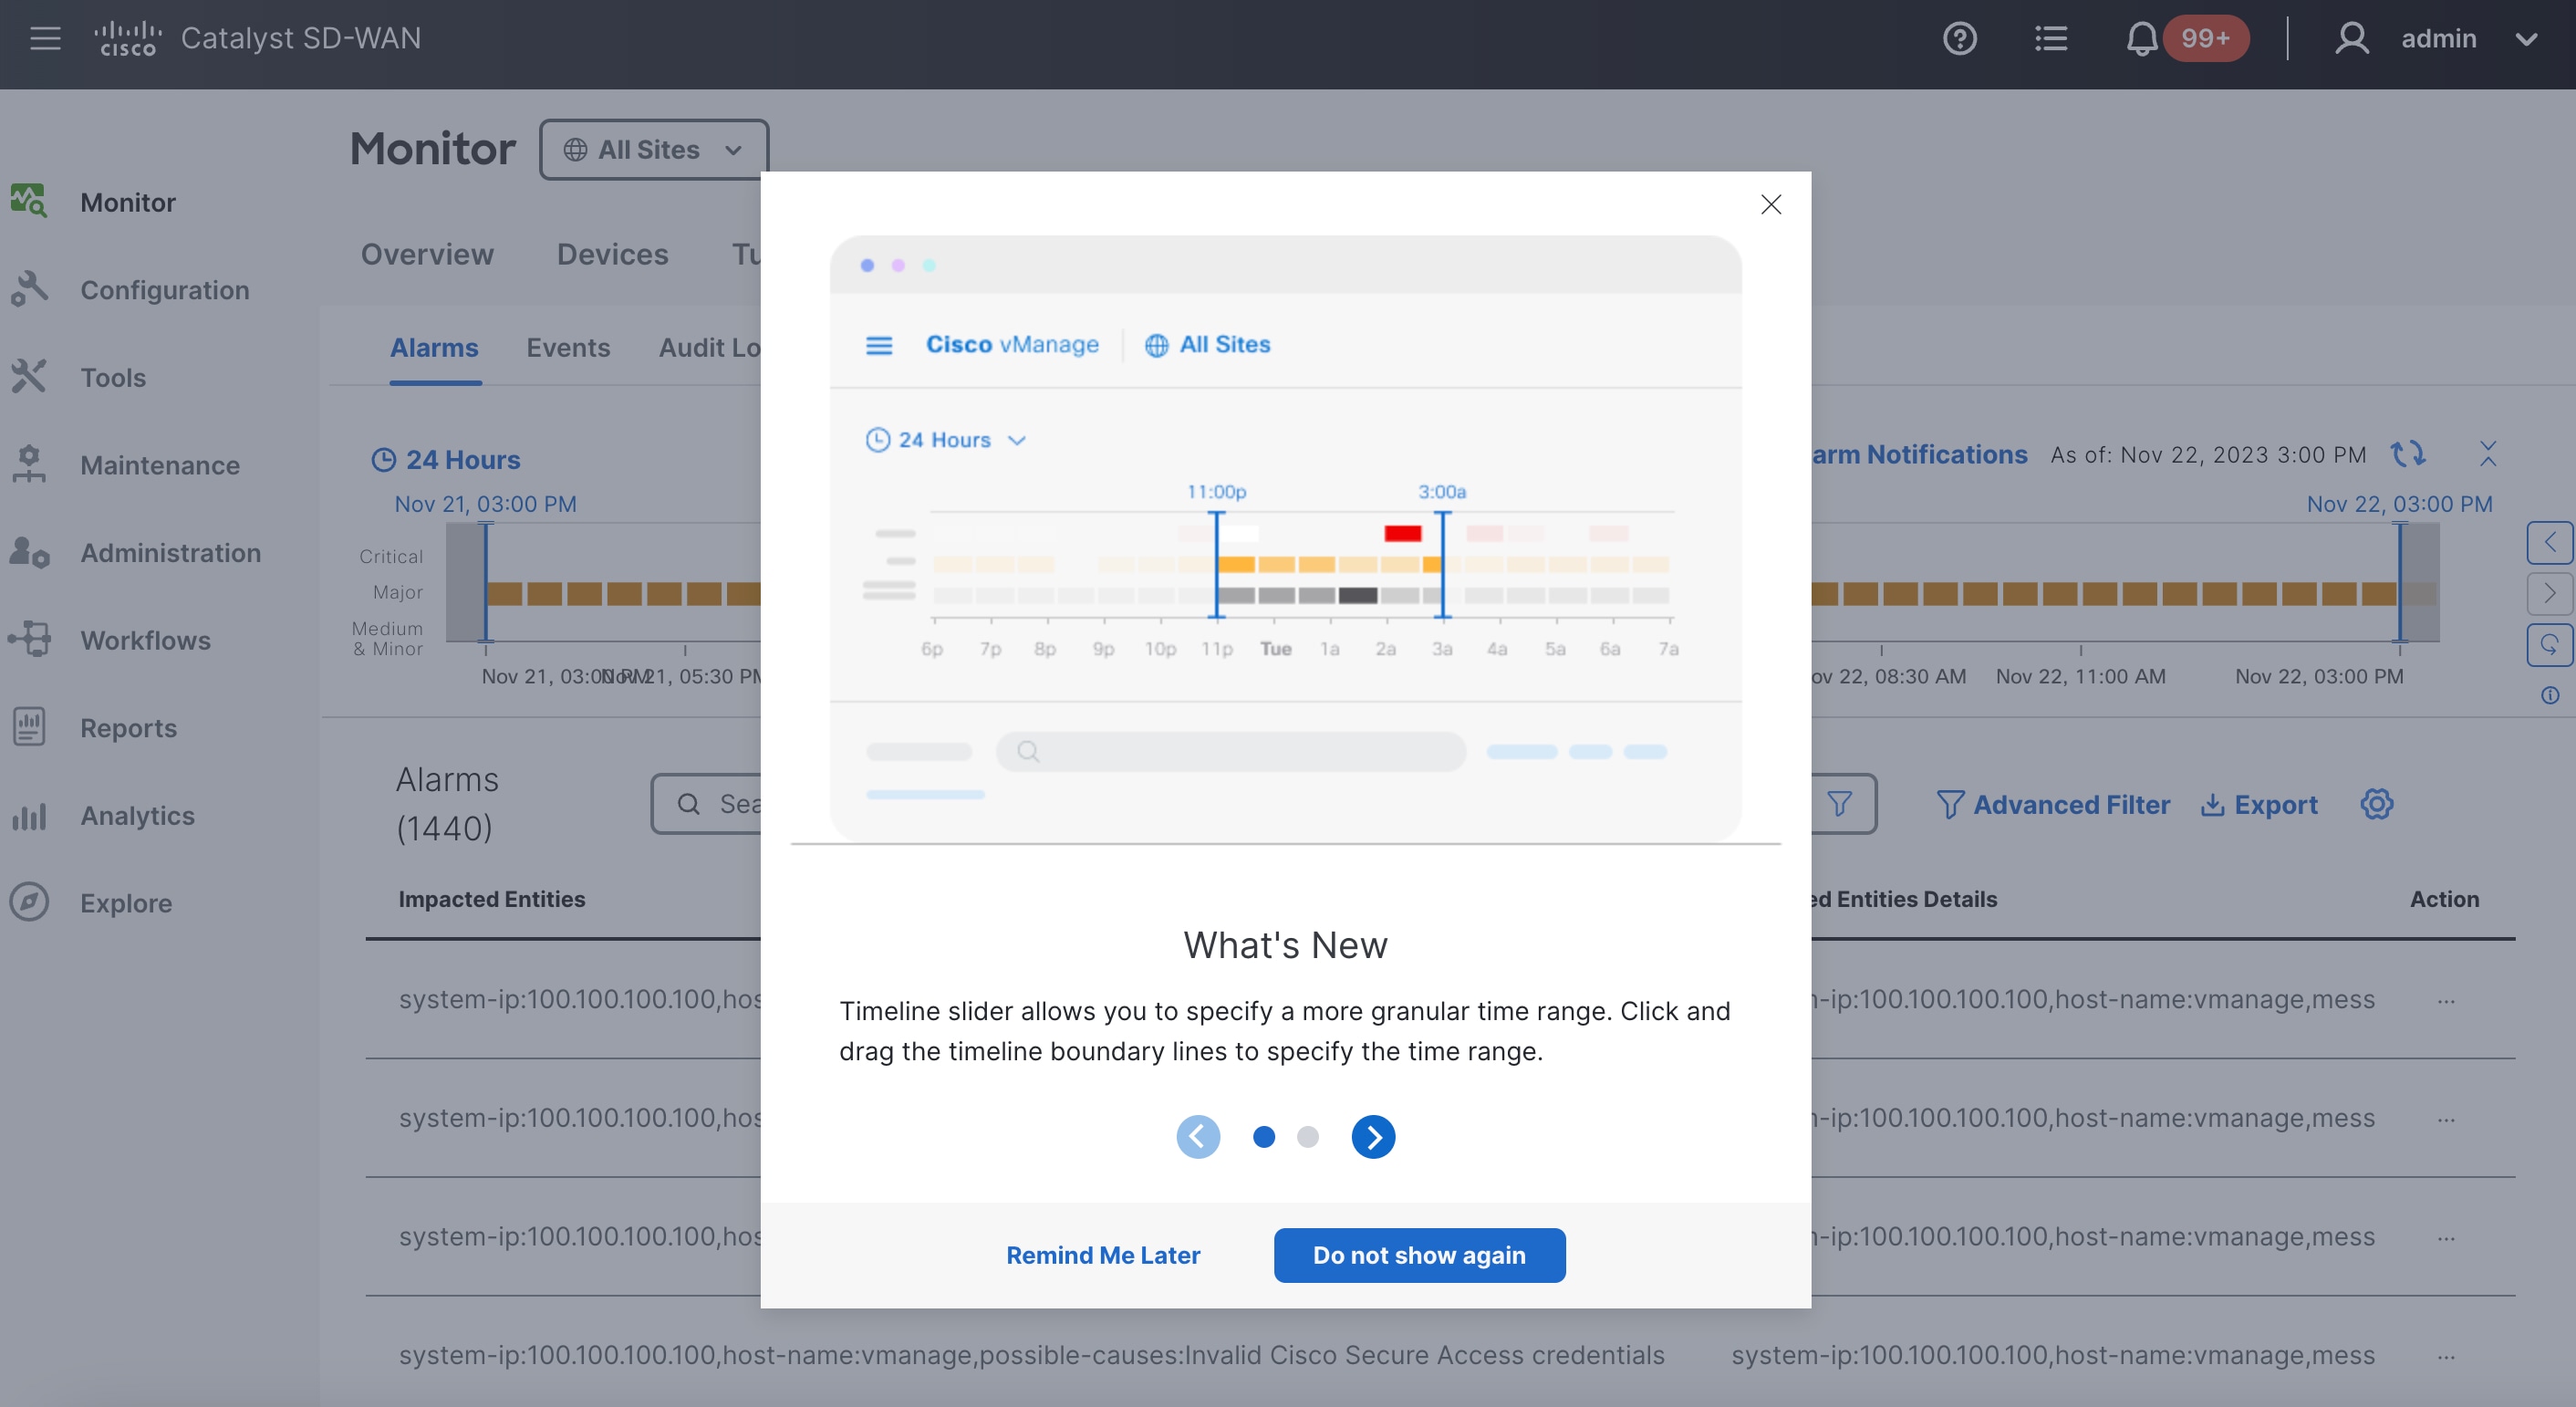Go to previous What's New slide
The image size is (2576, 1407).
pyautogui.click(x=1198, y=1137)
